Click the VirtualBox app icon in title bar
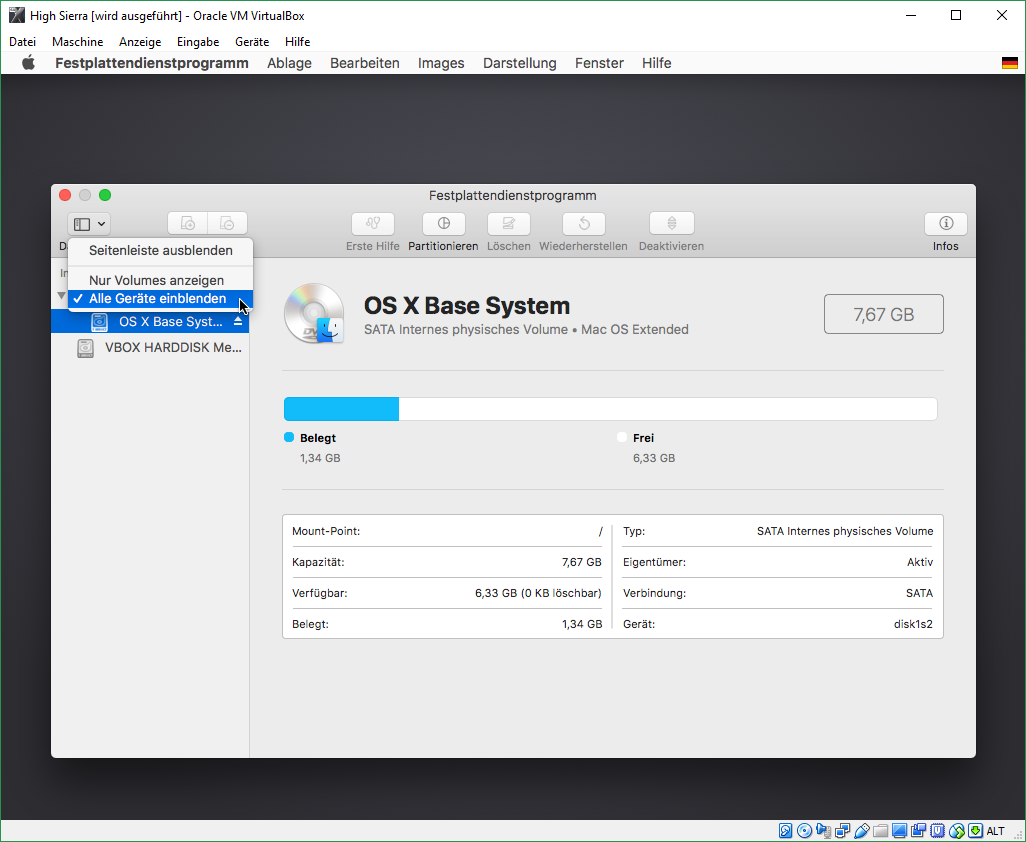1026x842 pixels. pos(16,15)
